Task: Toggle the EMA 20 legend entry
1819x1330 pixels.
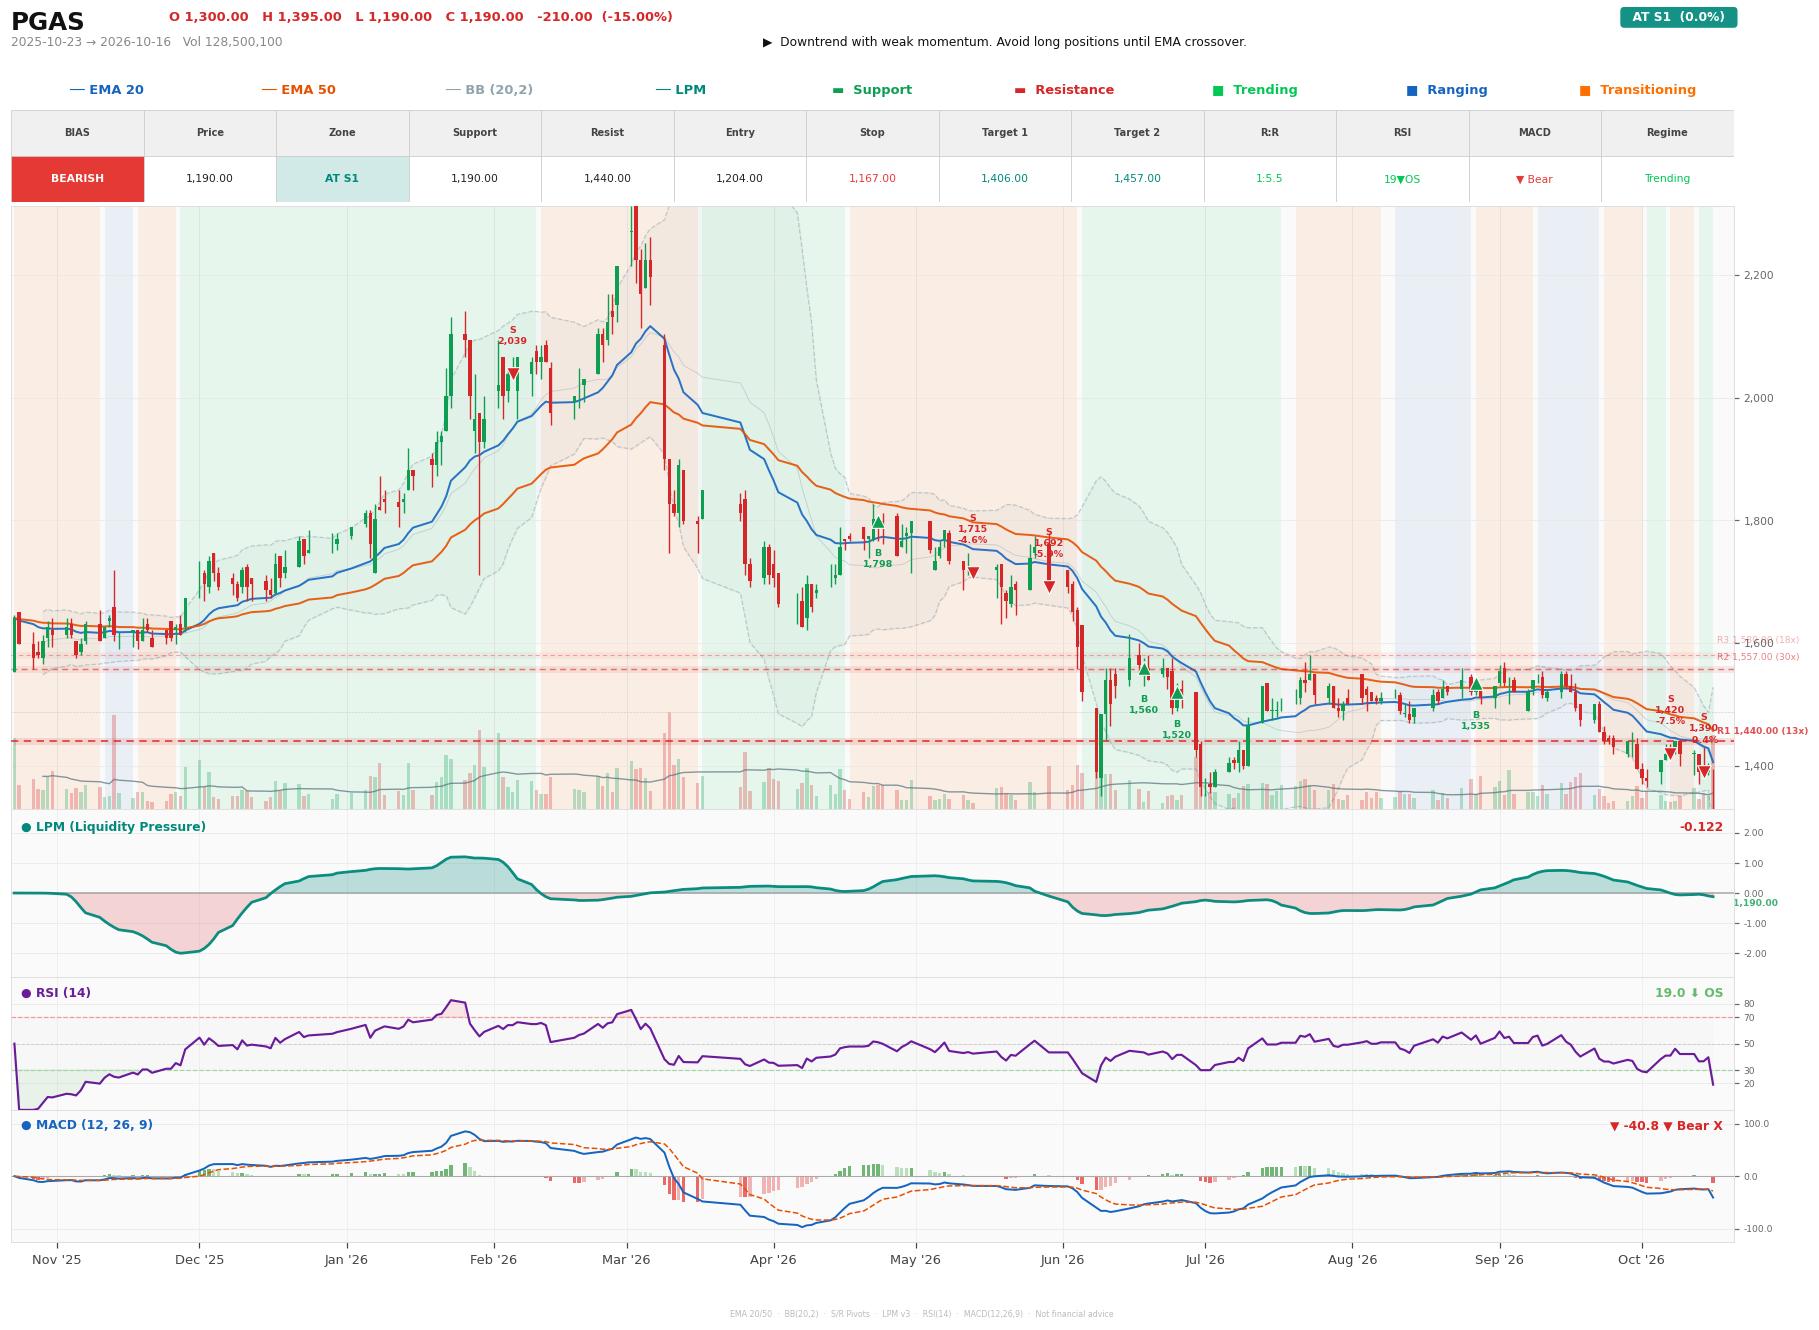Action: point(106,90)
